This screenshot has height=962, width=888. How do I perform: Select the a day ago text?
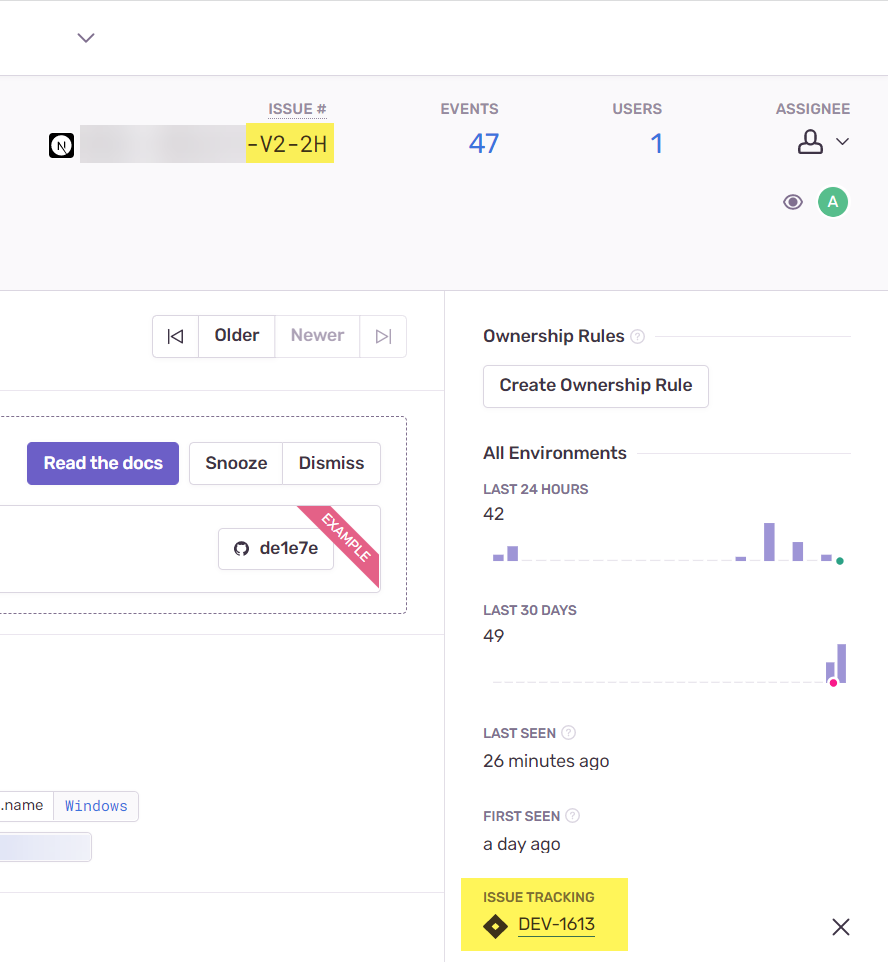tap(522, 844)
